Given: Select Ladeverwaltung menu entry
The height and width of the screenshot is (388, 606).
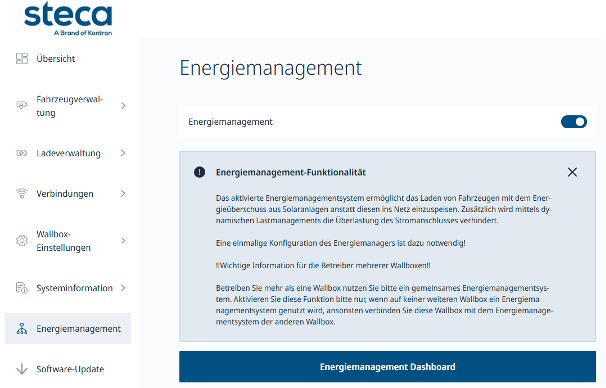Looking at the screenshot, I should tap(68, 153).
